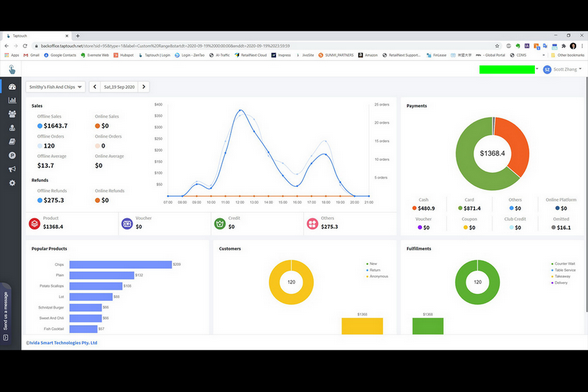This screenshot has width=588, height=392.
Task: Click the single user staff sidebar icon
Action: (x=12, y=128)
